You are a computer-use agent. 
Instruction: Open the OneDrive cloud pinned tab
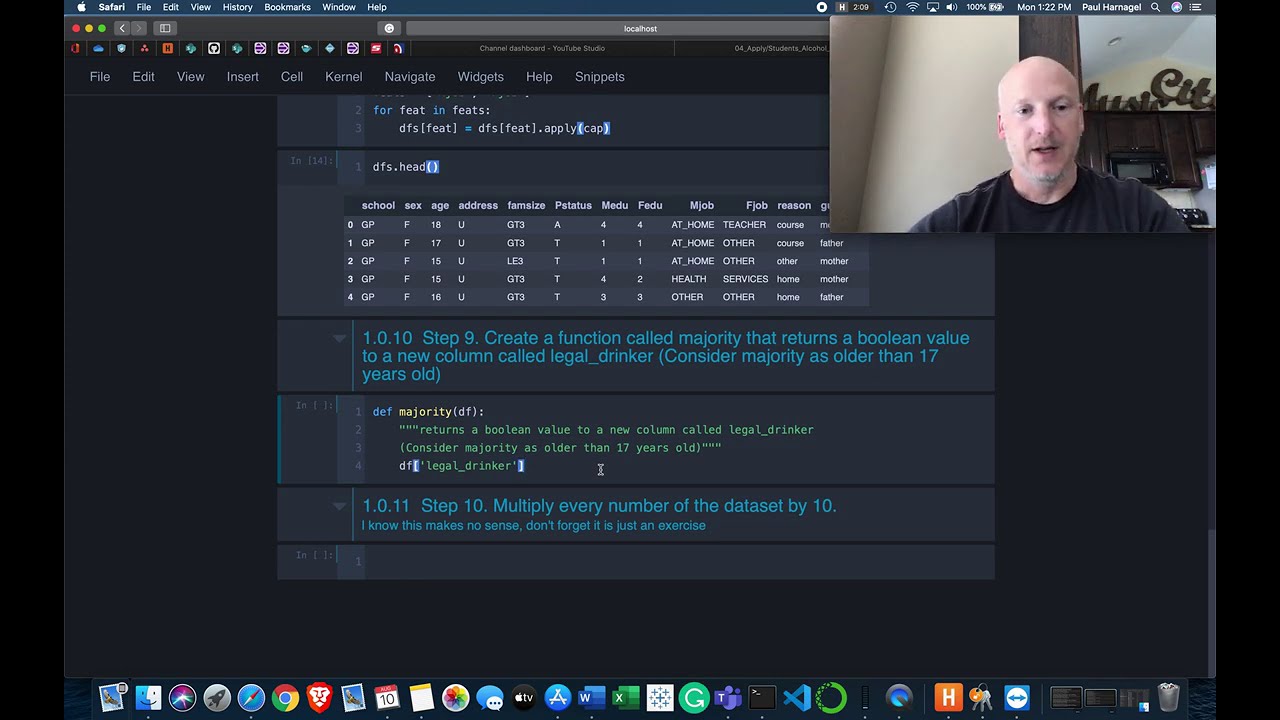tap(99, 48)
